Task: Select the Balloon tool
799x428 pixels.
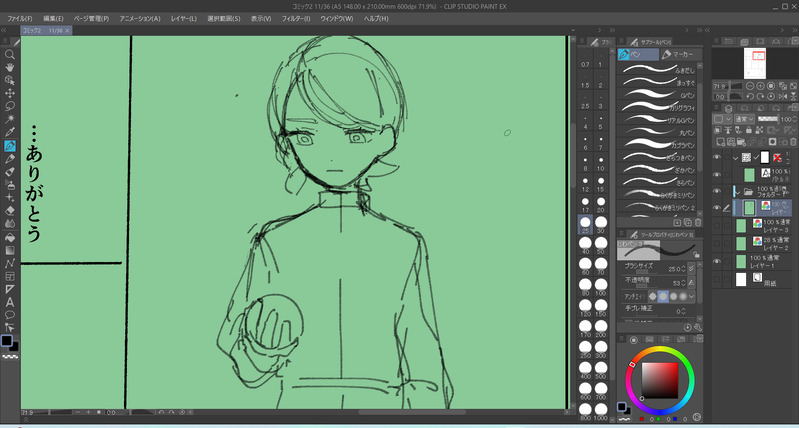Action: [x=10, y=315]
